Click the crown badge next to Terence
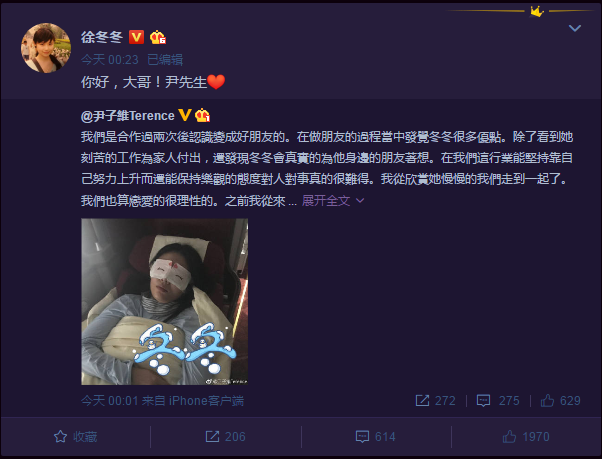Viewport: 602px width, 459px height. (x=202, y=115)
